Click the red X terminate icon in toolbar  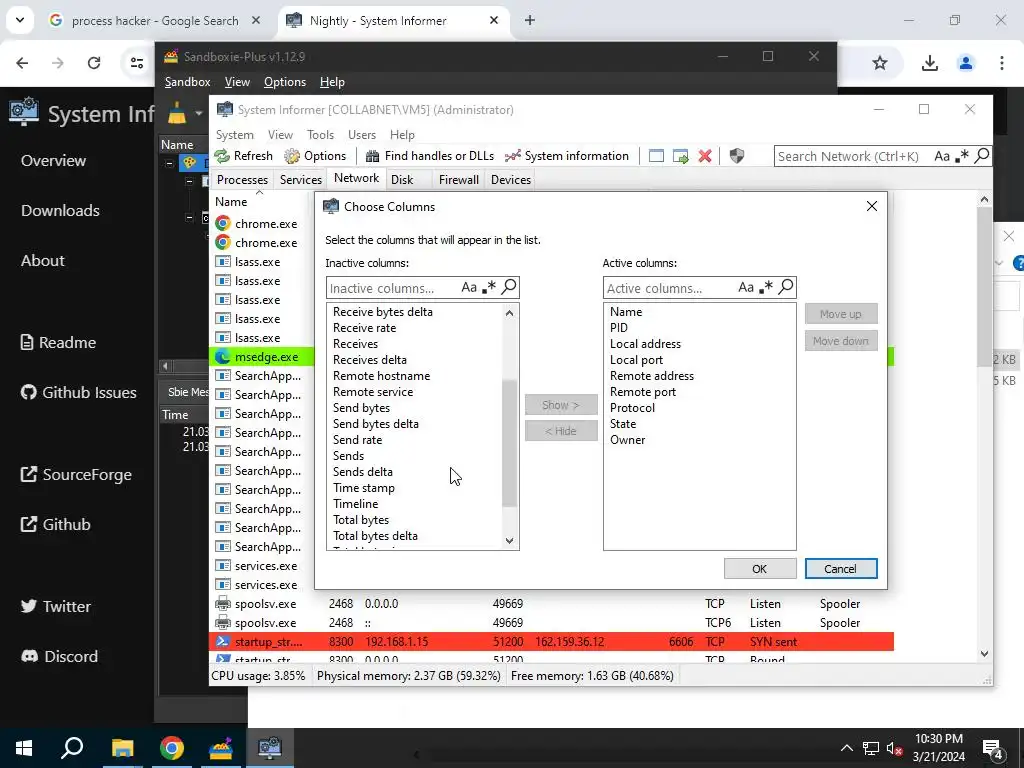pos(705,156)
